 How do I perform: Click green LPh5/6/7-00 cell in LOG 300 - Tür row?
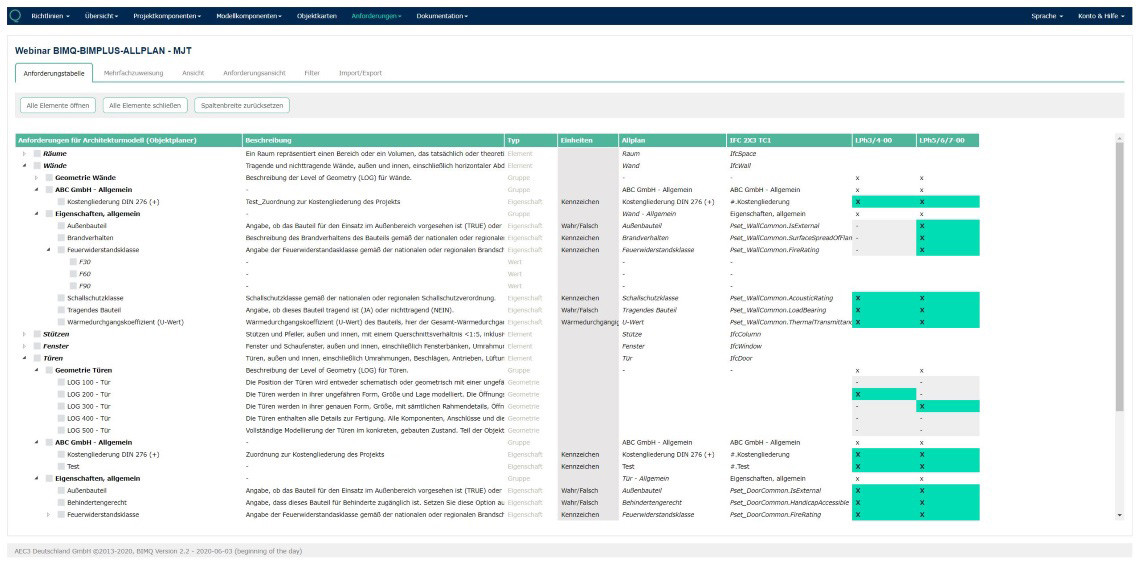tap(948, 406)
